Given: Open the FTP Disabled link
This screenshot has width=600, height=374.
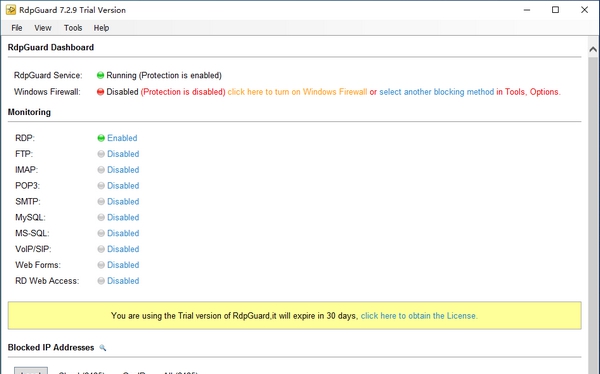Looking at the screenshot, I should pyautogui.click(x=123, y=154).
